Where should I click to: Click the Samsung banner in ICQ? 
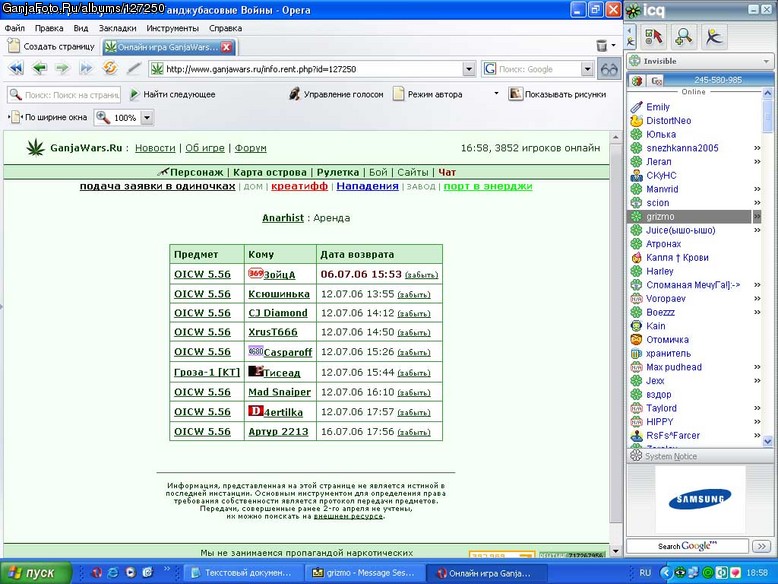coord(700,499)
